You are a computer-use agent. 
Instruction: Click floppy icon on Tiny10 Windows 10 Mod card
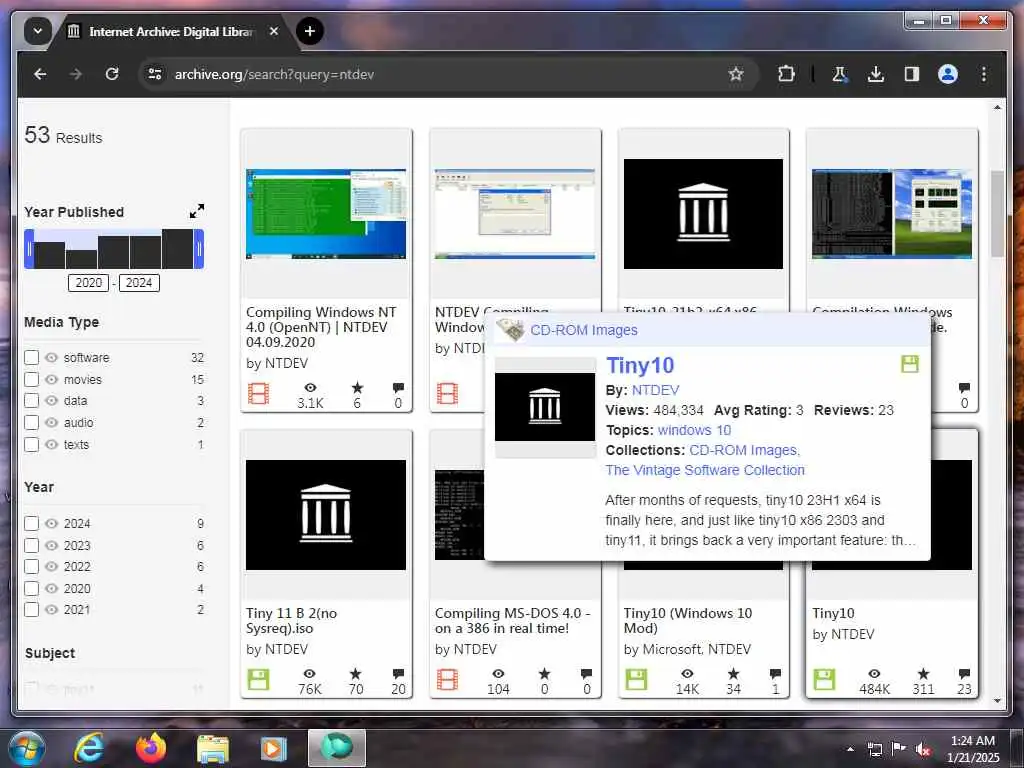(x=636, y=679)
